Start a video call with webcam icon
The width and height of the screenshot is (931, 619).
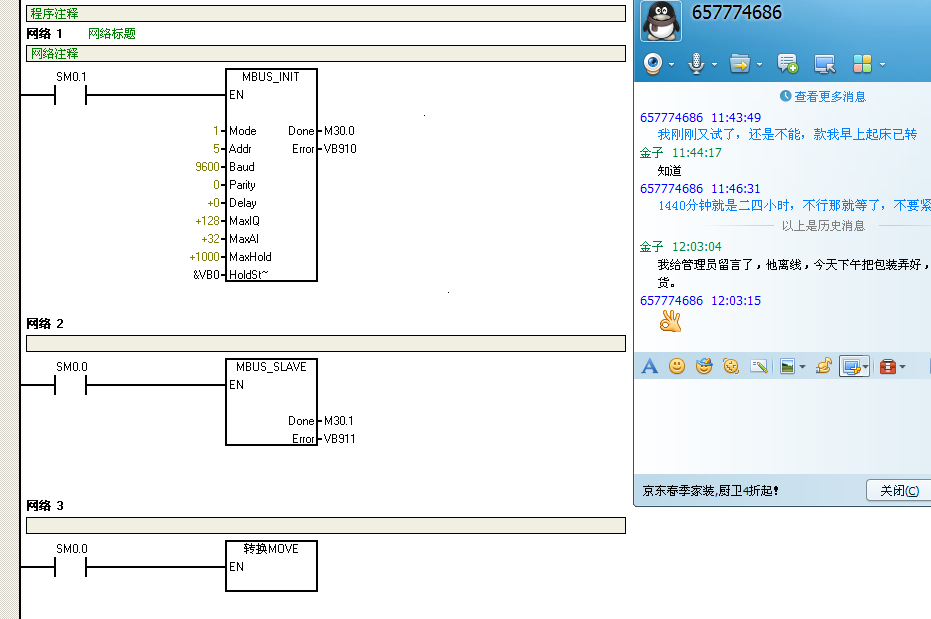(653, 64)
